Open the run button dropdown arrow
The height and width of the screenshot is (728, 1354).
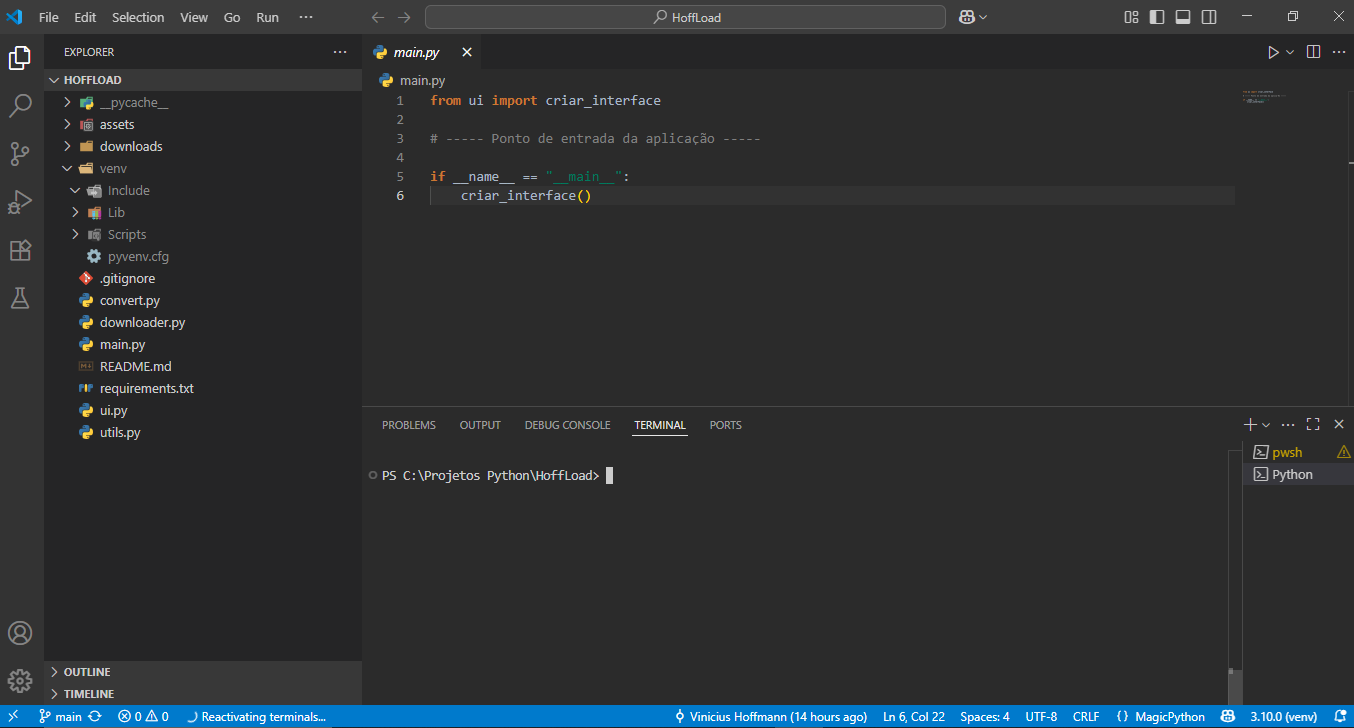click(1290, 52)
